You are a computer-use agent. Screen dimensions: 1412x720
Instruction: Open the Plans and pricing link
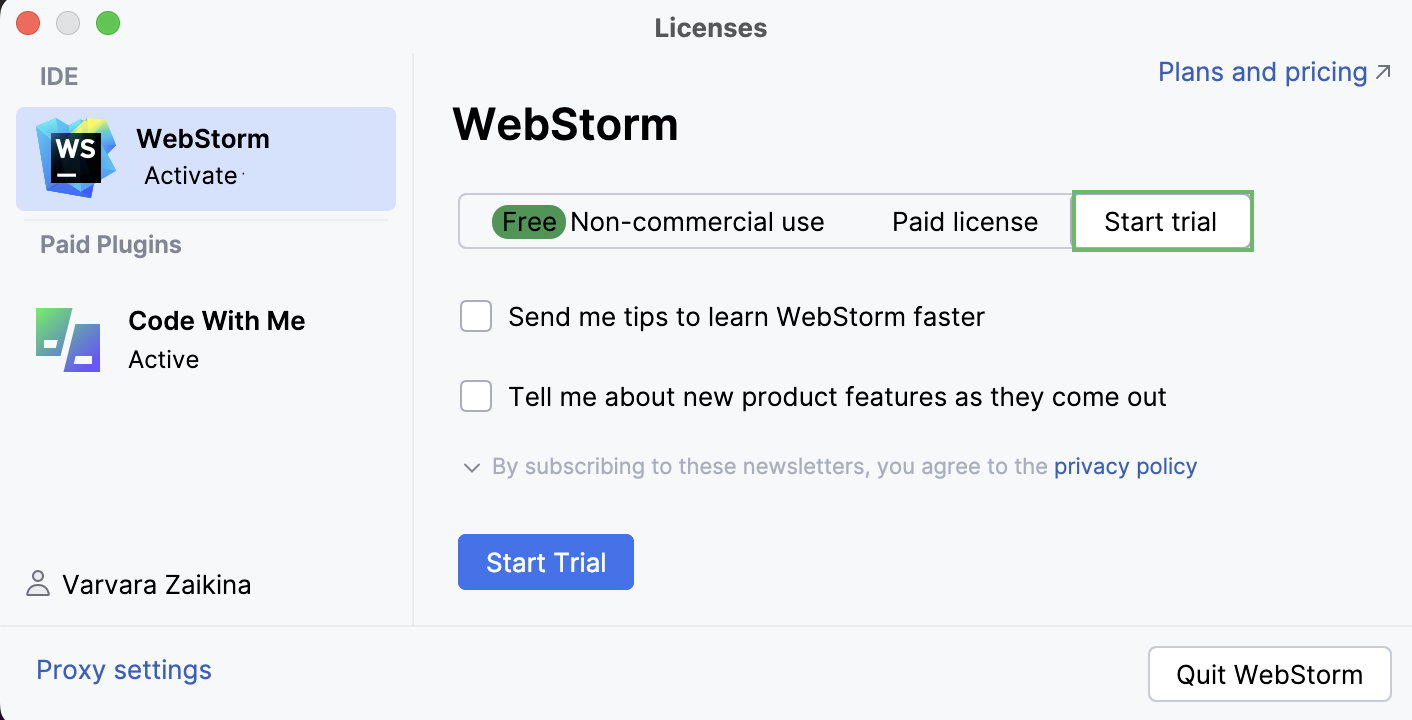1262,72
